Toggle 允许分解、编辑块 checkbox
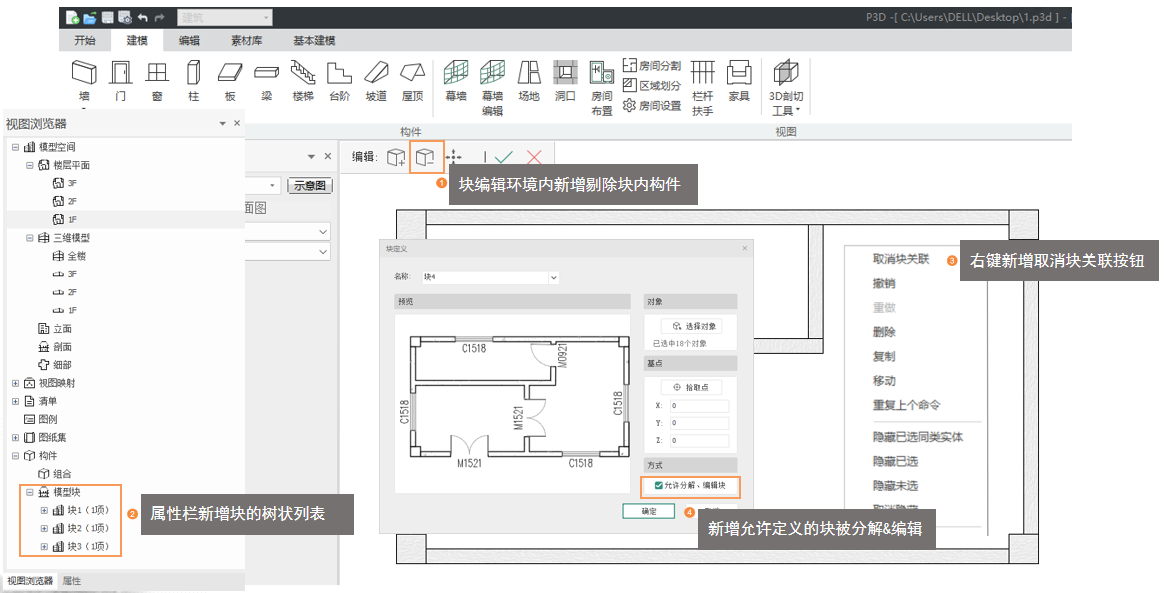The image size is (1164, 593). point(658,486)
